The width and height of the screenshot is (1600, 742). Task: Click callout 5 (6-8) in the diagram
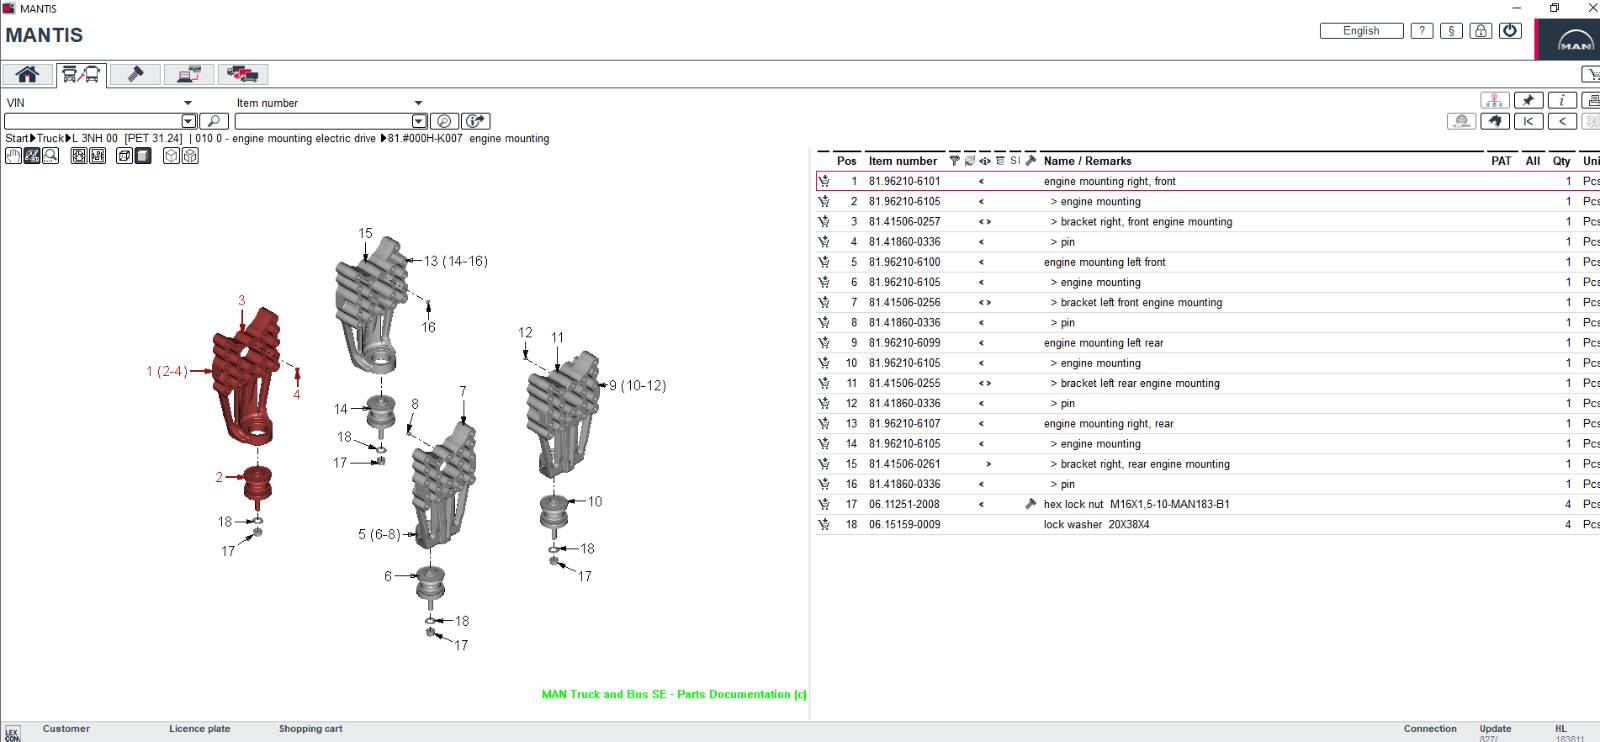tap(379, 534)
